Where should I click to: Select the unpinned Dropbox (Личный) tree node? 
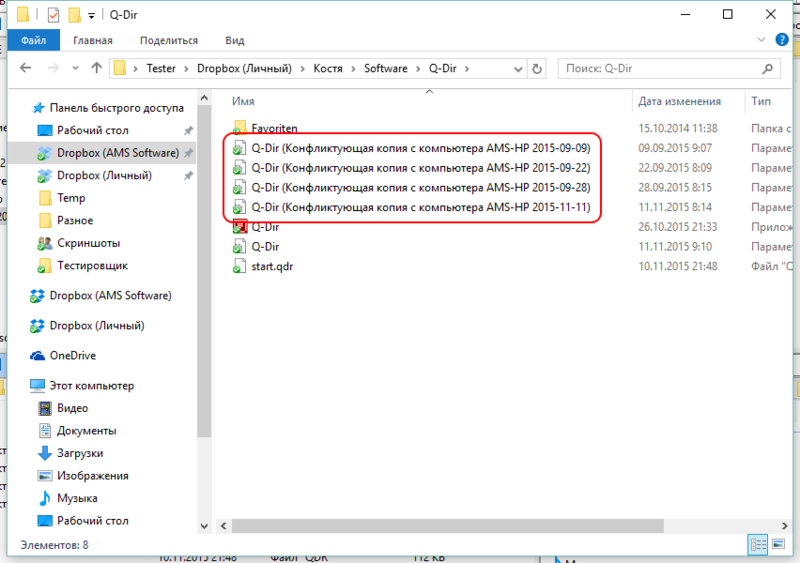click(x=97, y=325)
